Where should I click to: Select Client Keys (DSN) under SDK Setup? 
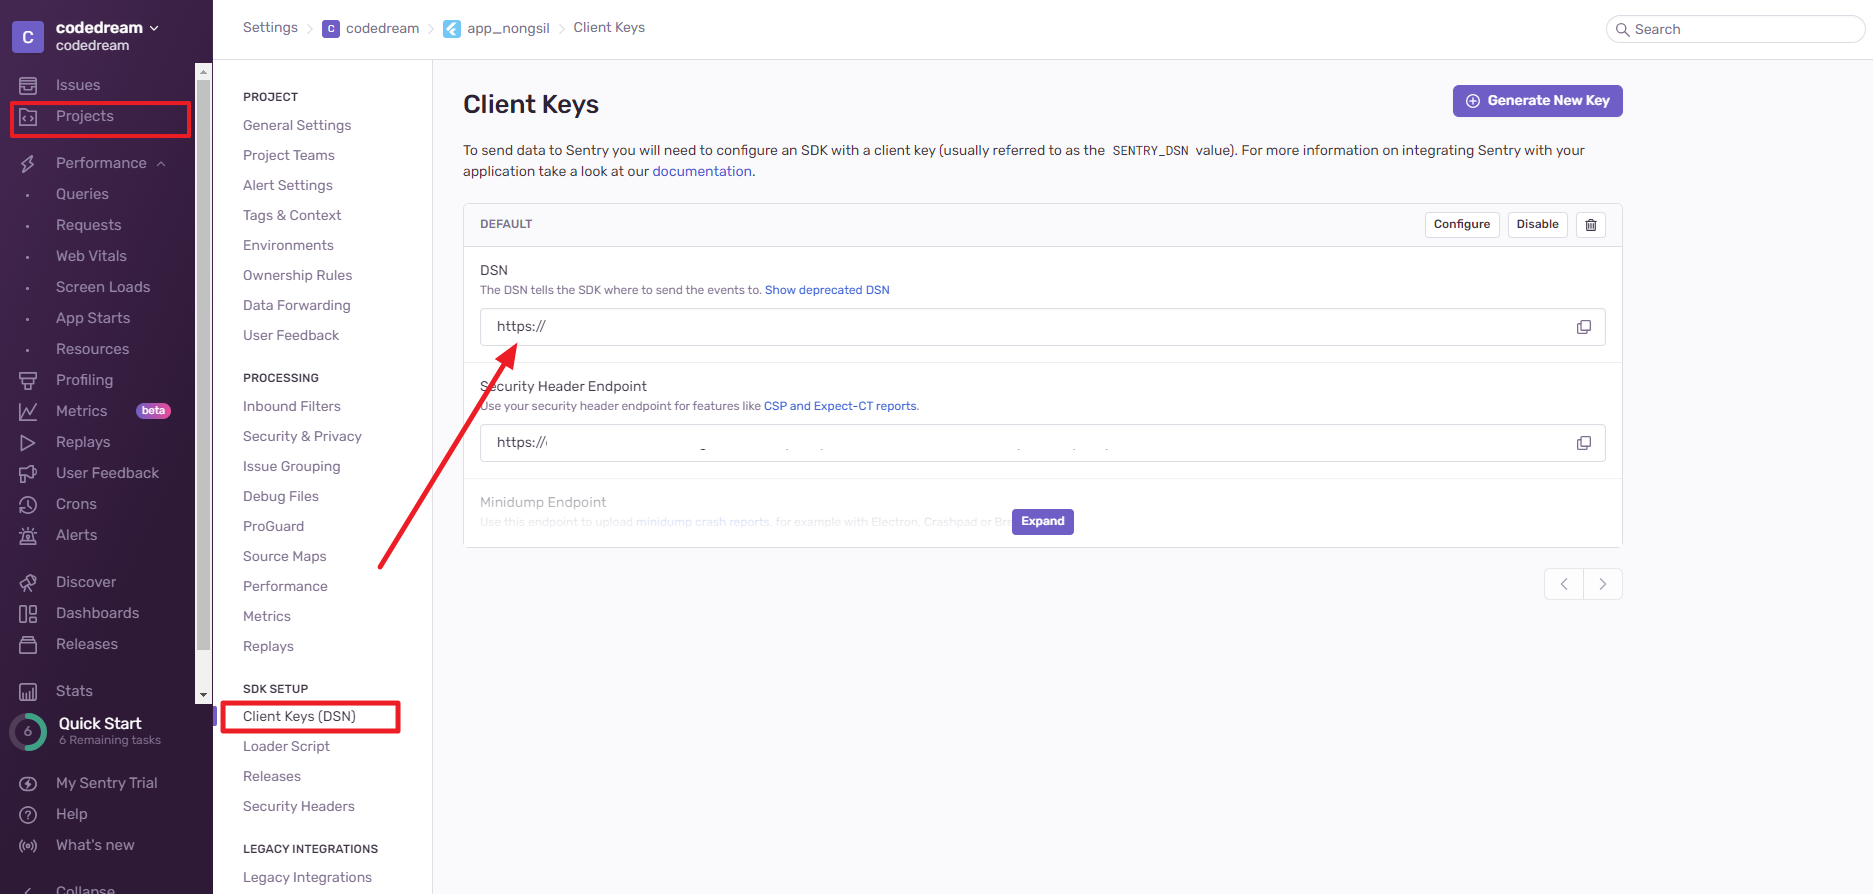pos(299,716)
